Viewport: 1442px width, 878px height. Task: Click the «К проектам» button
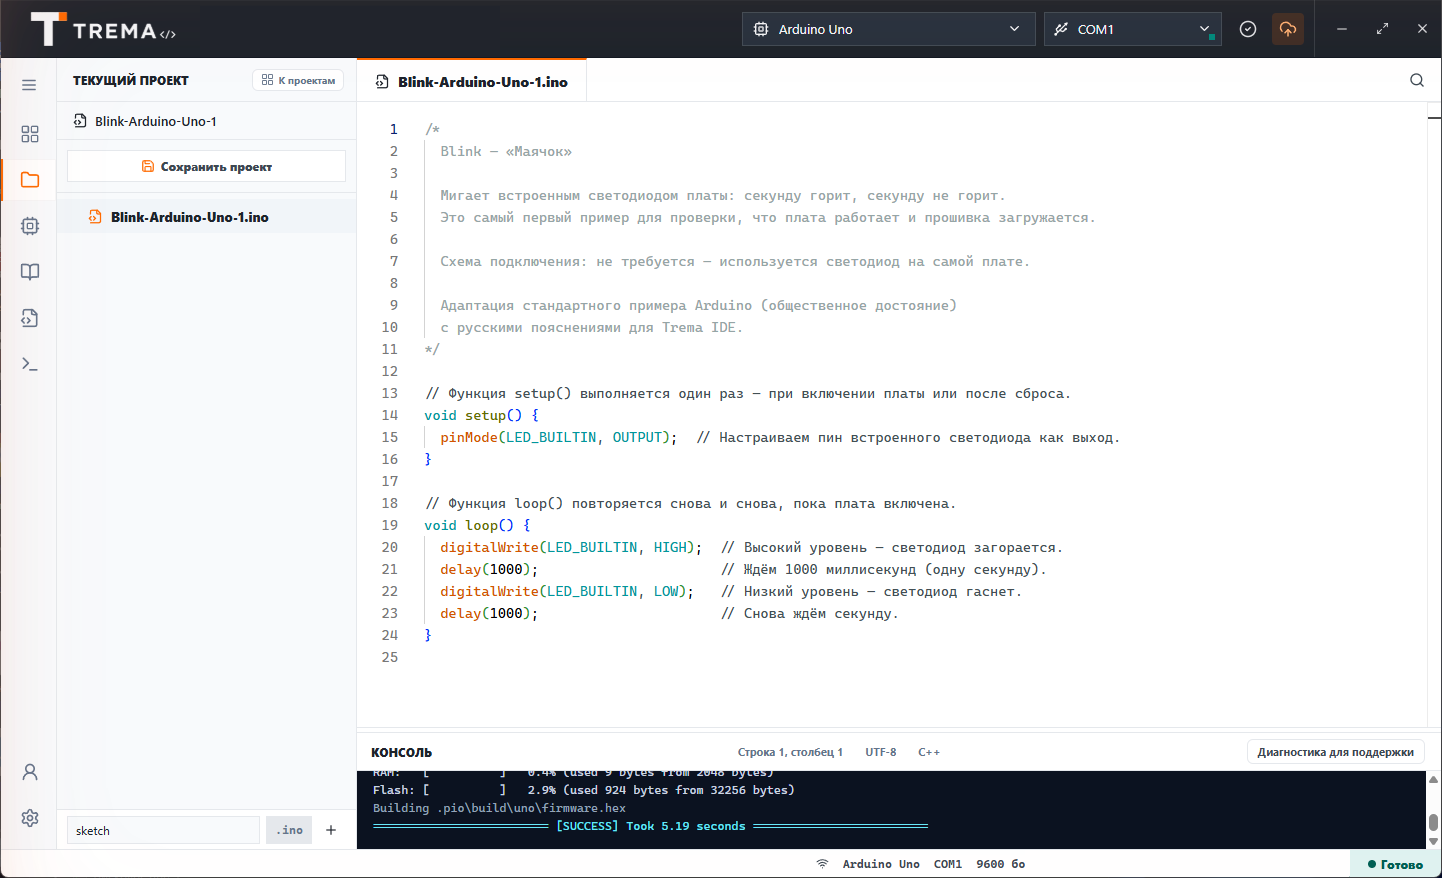[298, 80]
